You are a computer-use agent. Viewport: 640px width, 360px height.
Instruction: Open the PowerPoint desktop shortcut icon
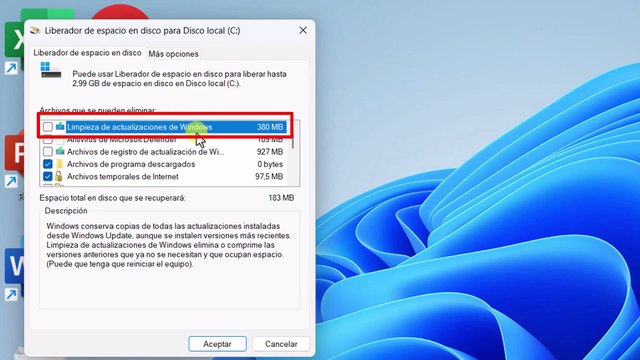click(15, 153)
